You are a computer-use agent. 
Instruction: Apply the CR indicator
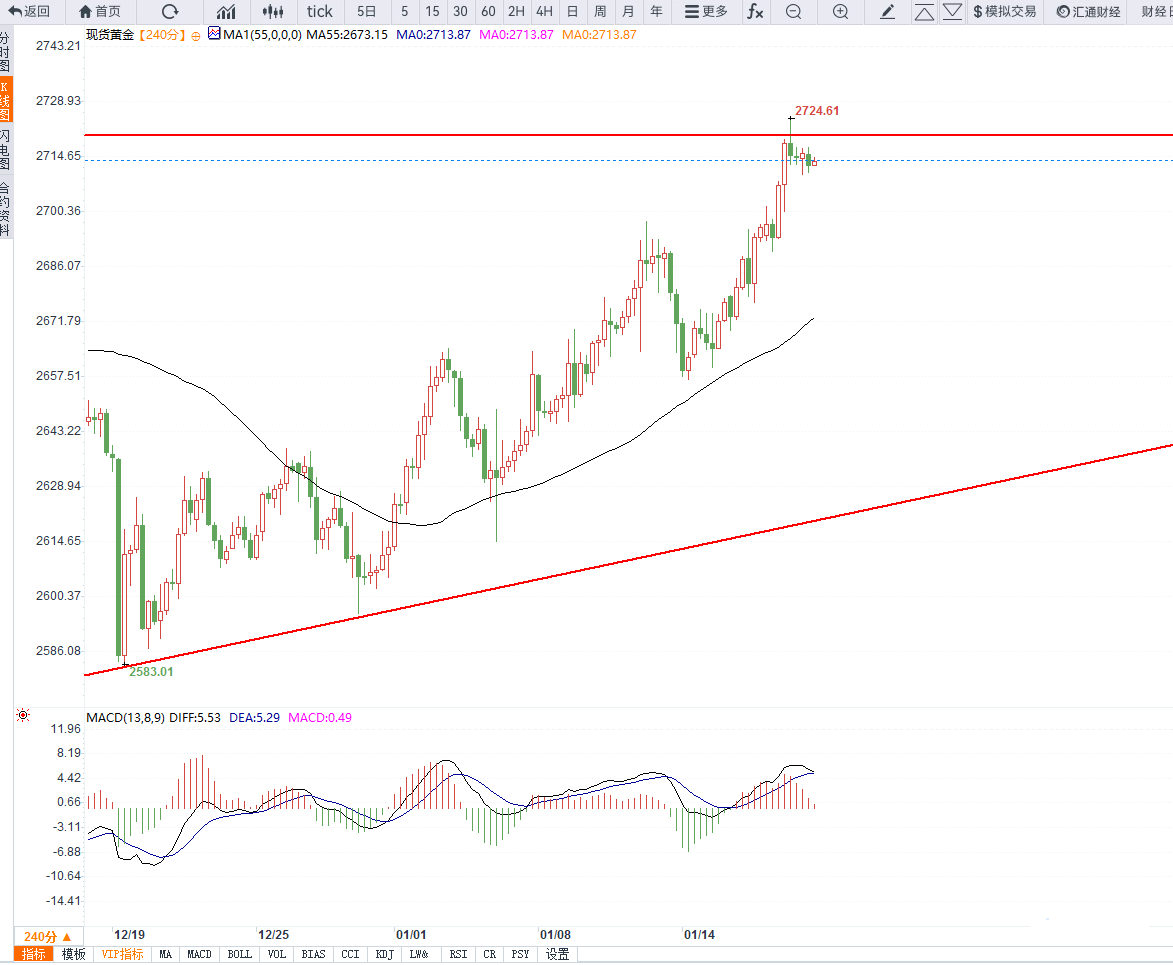(x=489, y=954)
